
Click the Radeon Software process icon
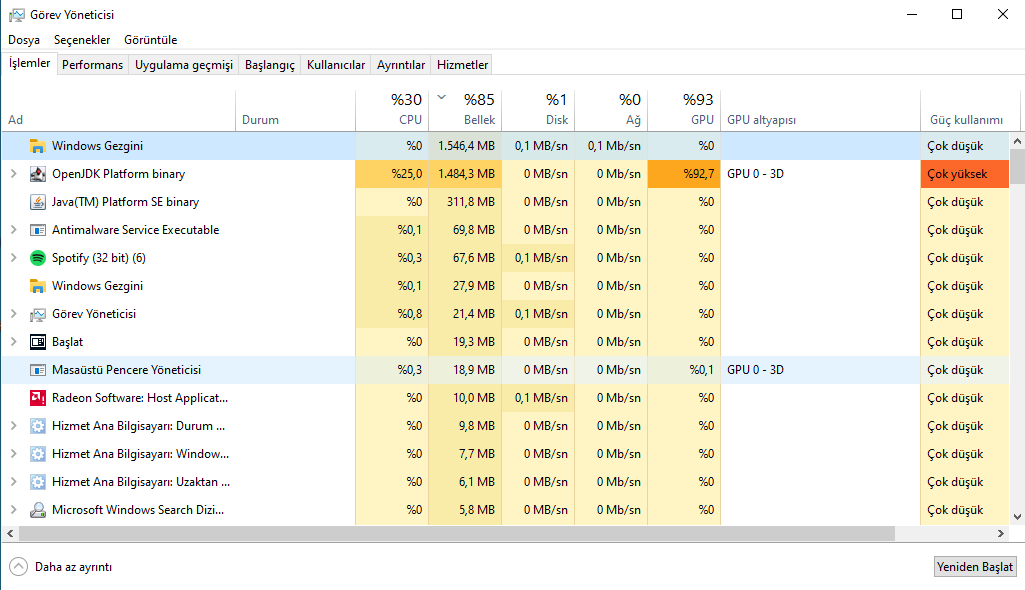pyautogui.click(x=38, y=398)
